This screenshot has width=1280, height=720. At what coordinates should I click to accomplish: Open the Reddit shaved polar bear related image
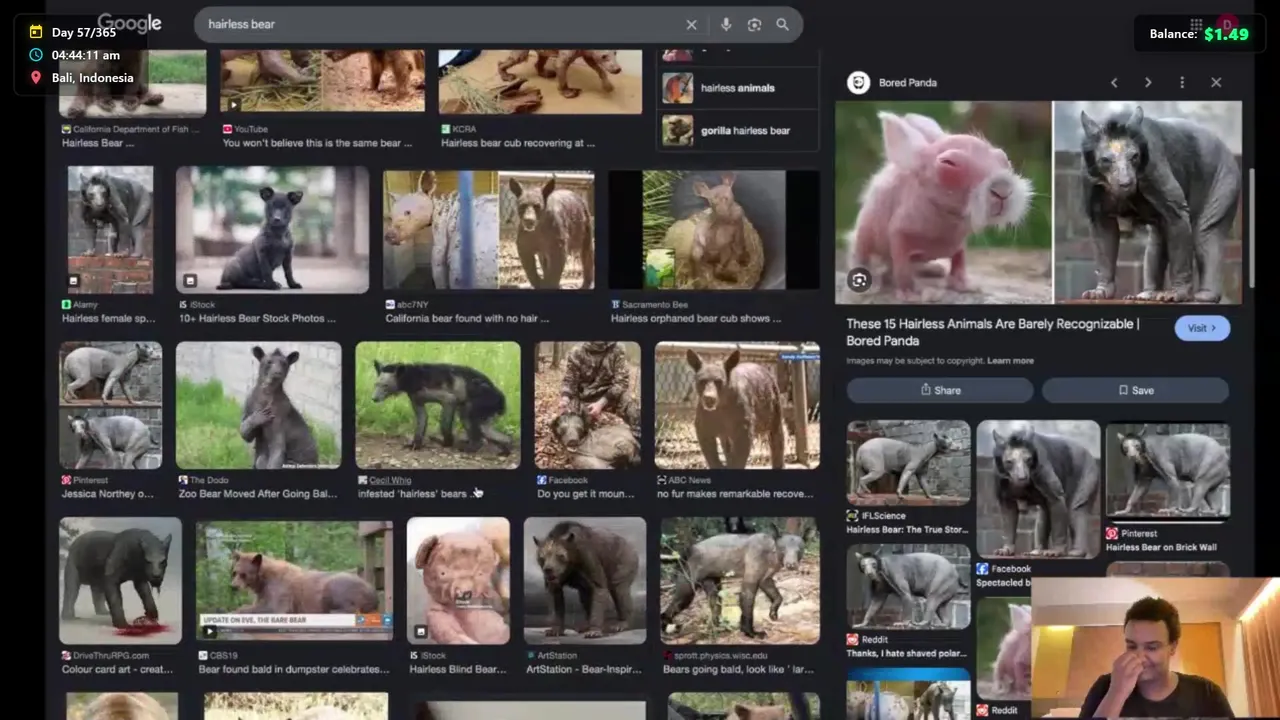coord(908,586)
